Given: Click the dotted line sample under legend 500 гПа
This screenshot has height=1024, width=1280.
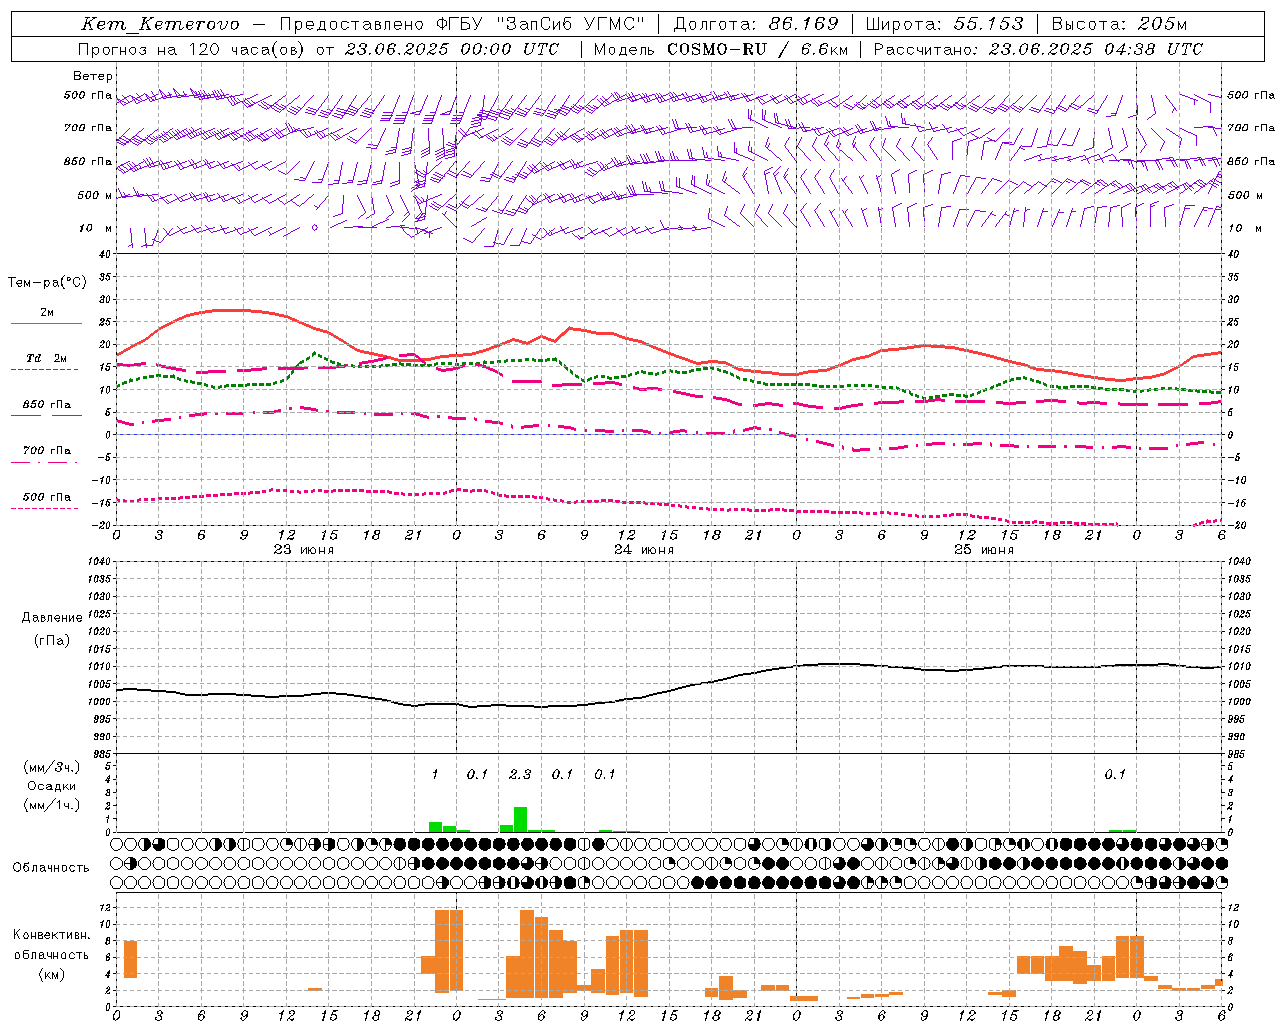Looking at the screenshot, I should coord(45,509).
